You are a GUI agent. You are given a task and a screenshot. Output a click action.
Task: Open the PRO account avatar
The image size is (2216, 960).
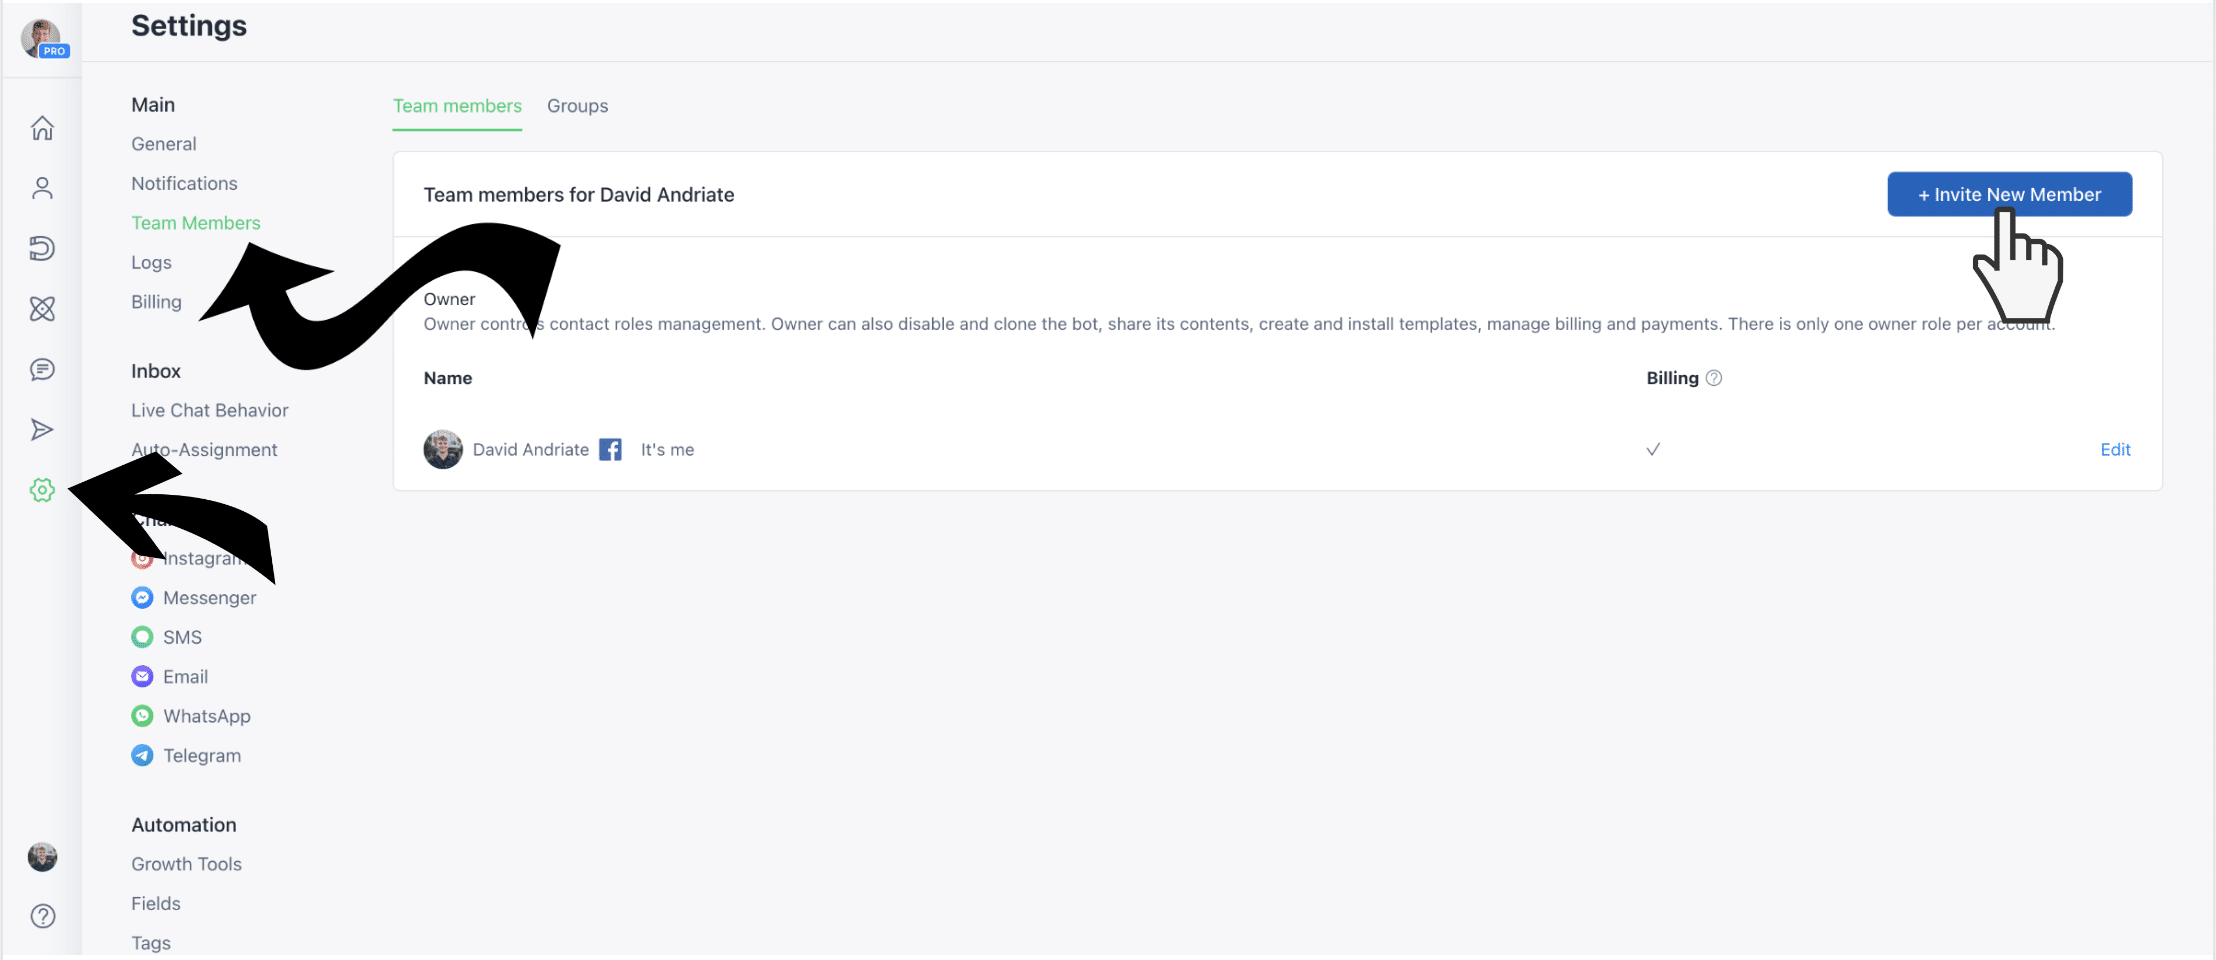click(44, 38)
